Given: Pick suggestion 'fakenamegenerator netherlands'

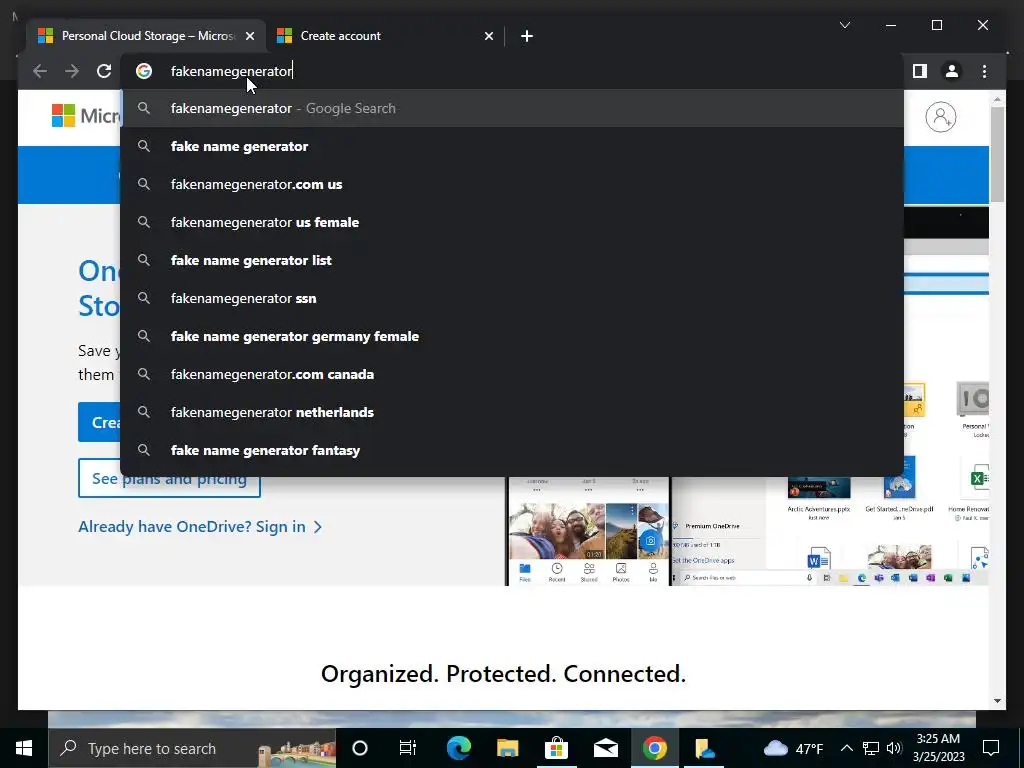Looking at the screenshot, I should 512,412.
